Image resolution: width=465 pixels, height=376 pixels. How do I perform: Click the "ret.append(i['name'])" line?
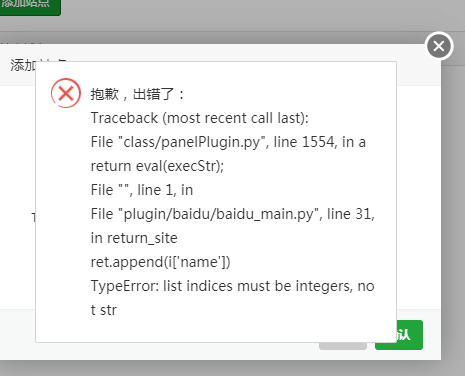[161, 262]
